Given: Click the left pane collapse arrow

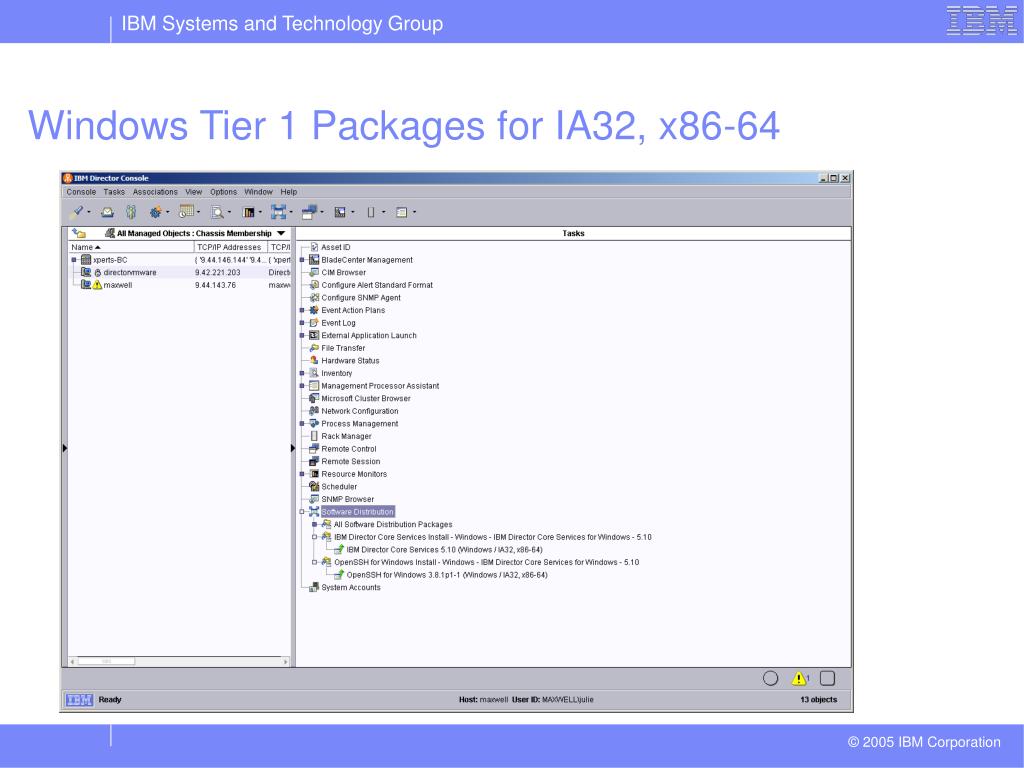Looking at the screenshot, I should [x=65, y=448].
